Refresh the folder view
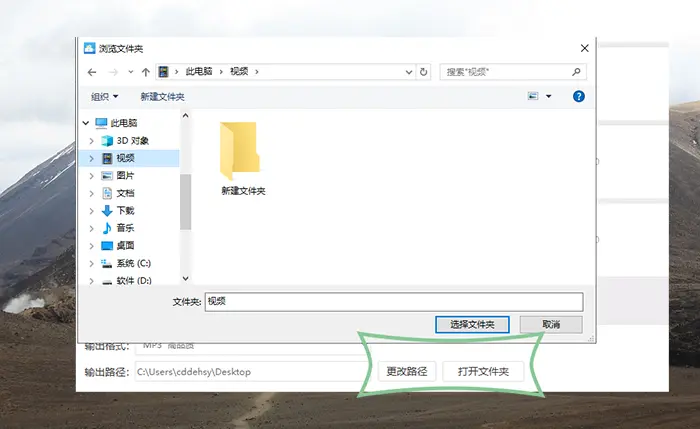This screenshot has height=429, width=700. tap(424, 72)
